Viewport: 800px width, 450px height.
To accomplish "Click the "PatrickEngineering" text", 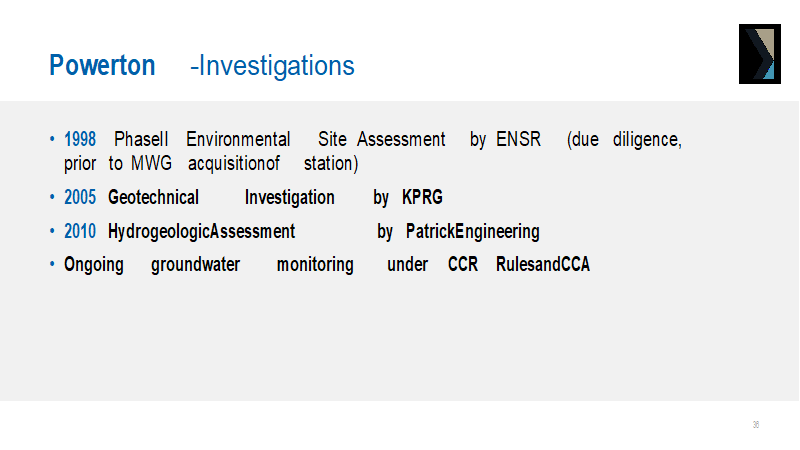I will click(472, 232).
